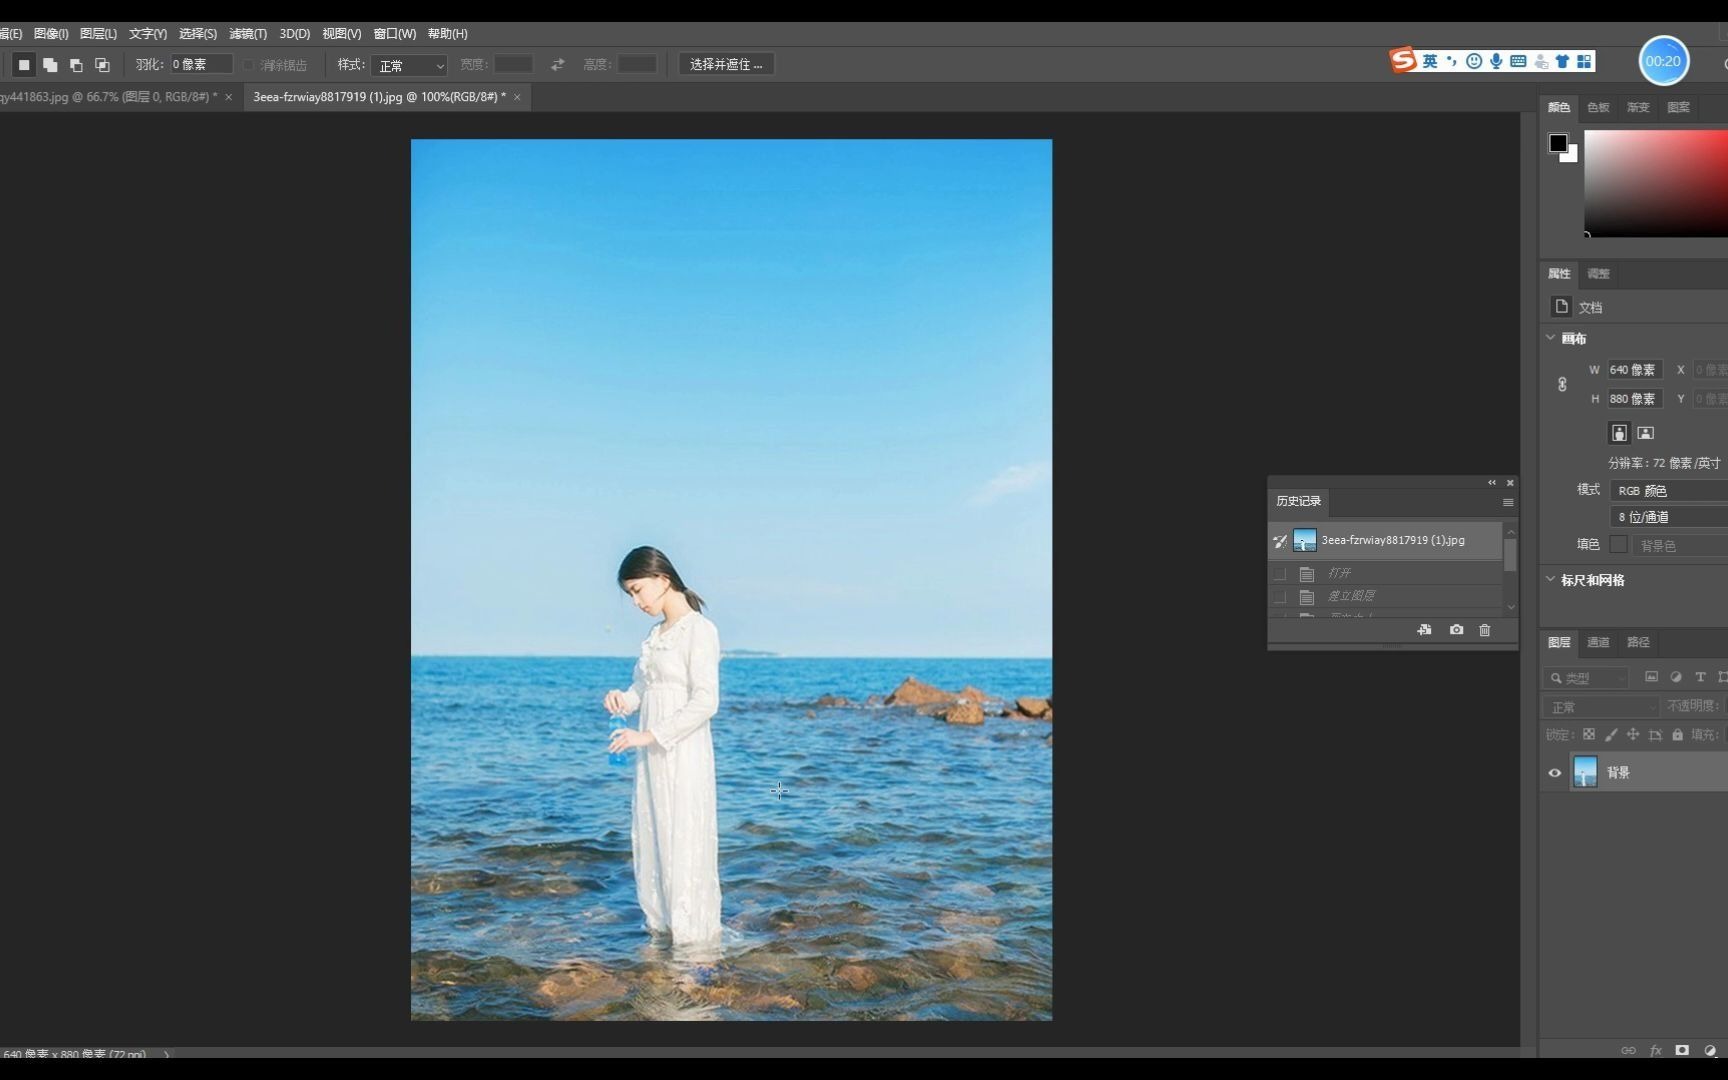Create new document from current history state
1728x1080 pixels.
1424,630
